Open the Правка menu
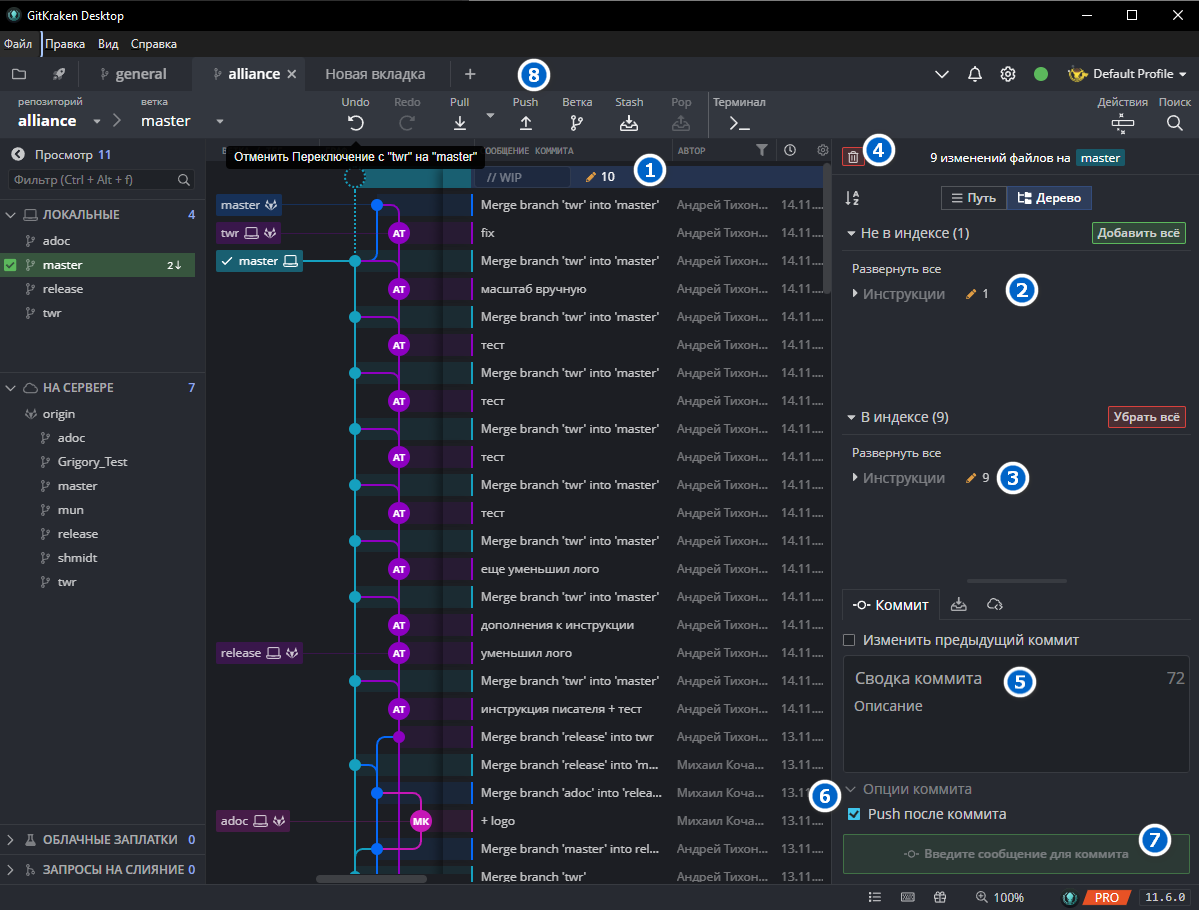Viewport: 1199px width, 910px height. (64, 43)
